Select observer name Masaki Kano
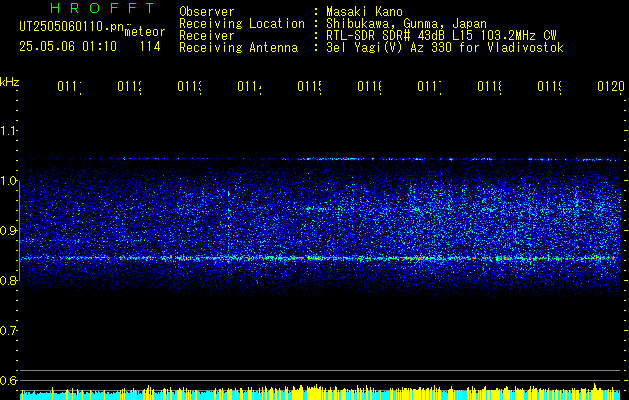The width and height of the screenshot is (629, 400). 364,11
